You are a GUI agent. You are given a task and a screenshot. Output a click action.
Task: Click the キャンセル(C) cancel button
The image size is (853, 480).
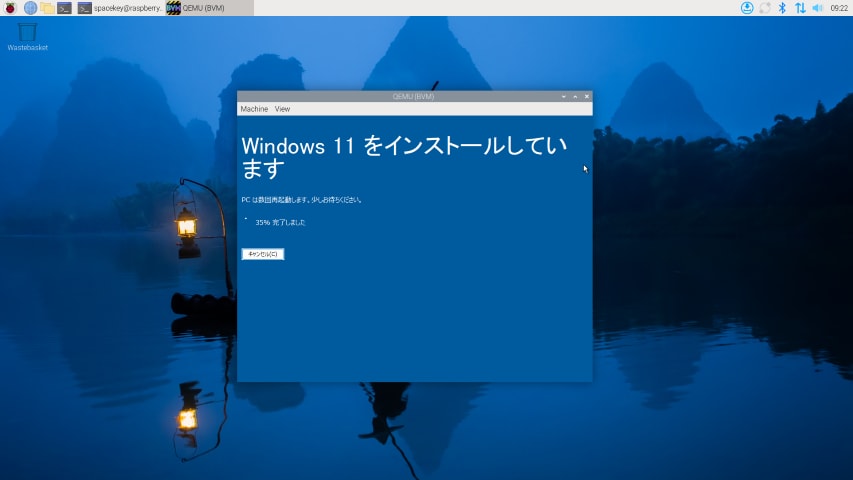click(263, 254)
